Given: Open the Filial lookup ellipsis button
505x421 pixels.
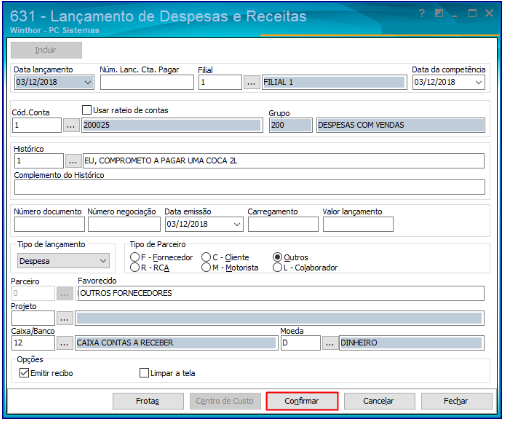Looking at the screenshot, I should pos(251,82).
